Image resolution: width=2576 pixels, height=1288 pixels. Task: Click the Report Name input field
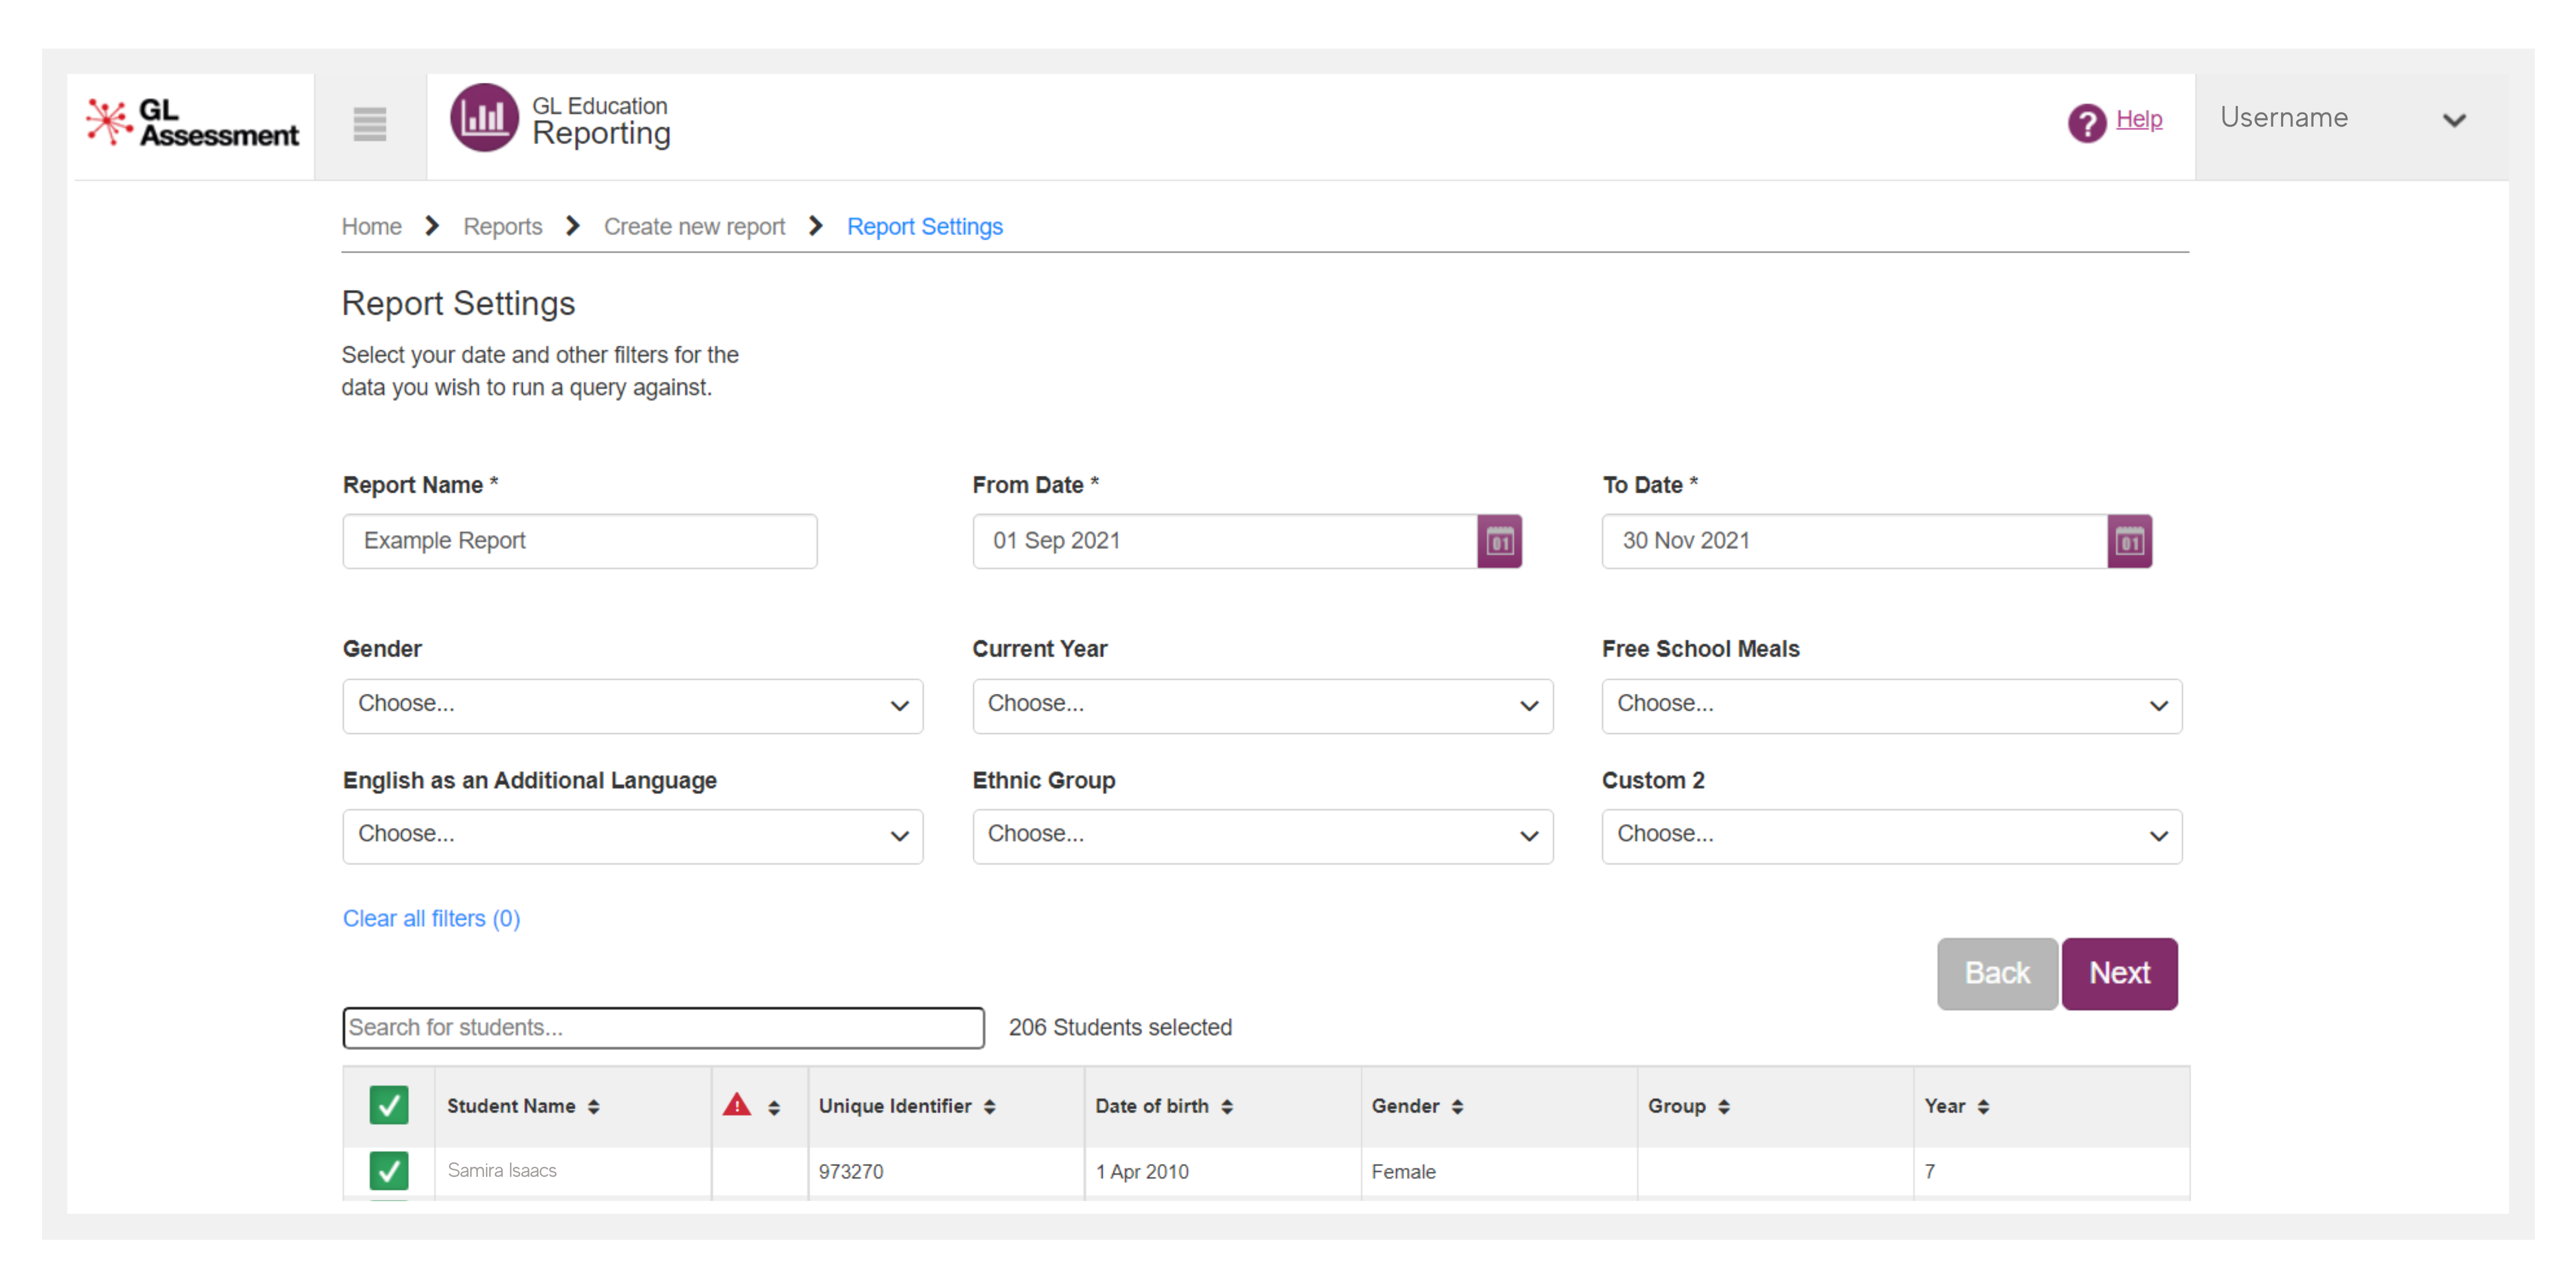point(579,541)
